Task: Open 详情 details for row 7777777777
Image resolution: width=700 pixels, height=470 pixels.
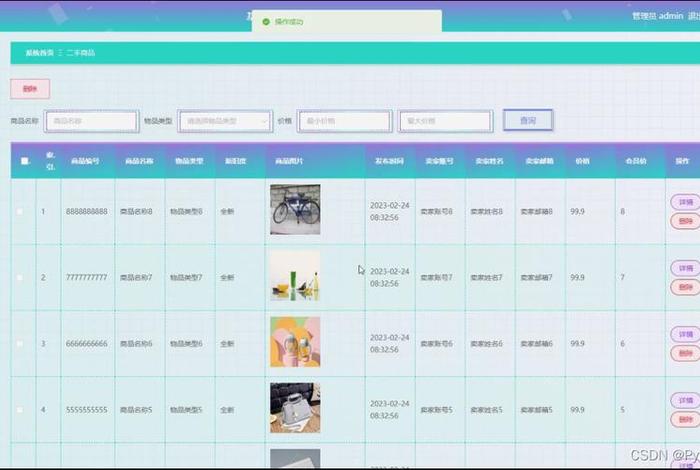Action: click(x=686, y=268)
